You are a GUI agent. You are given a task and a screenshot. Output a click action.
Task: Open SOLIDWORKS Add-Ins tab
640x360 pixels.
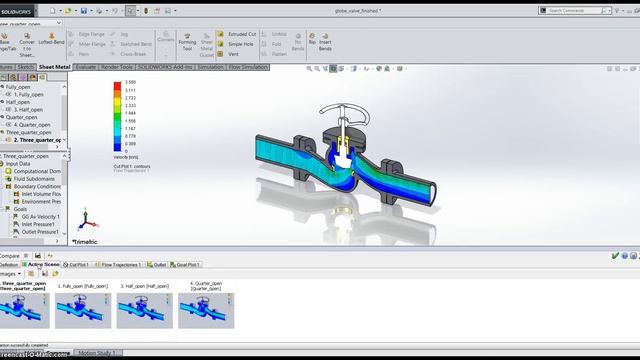click(x=165, y=67)
